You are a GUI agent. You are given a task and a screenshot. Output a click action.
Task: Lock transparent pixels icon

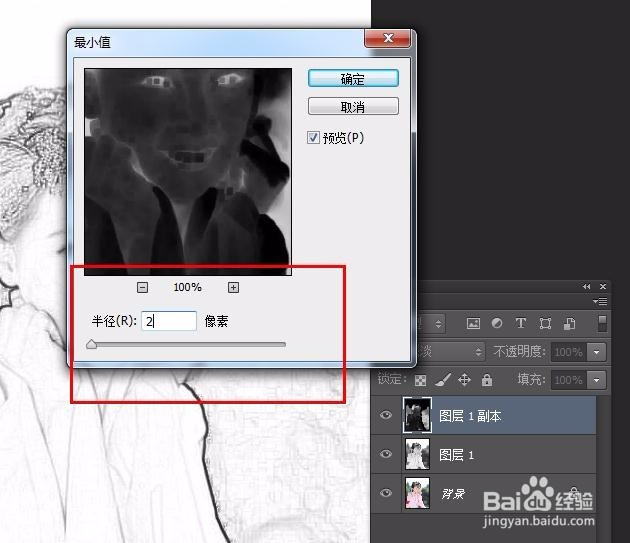(x=420, y=380)
